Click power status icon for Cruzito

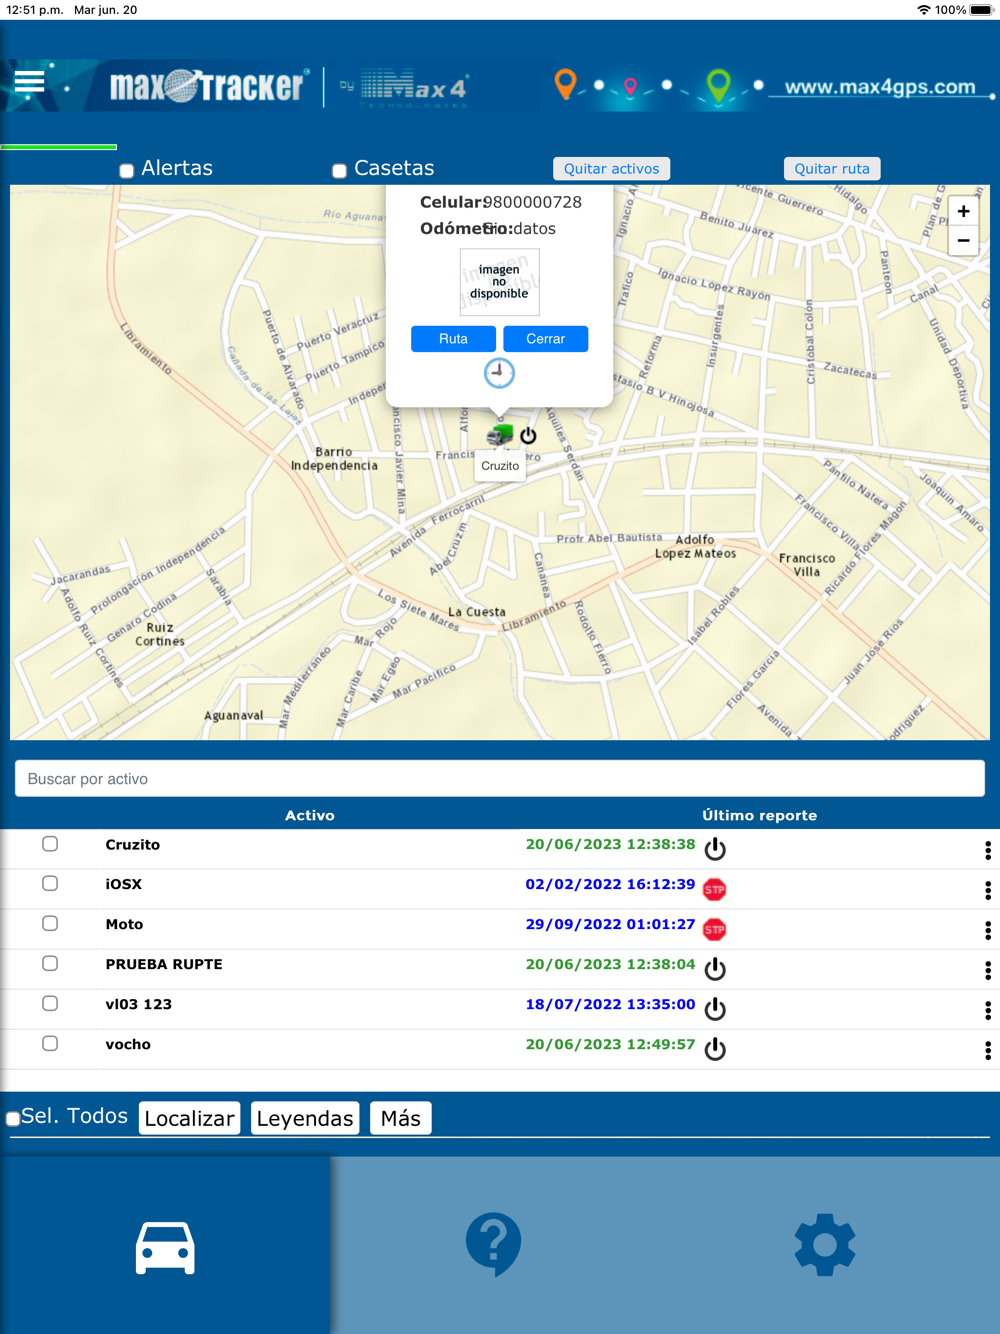pyautogui.click(x=715, y=849)
